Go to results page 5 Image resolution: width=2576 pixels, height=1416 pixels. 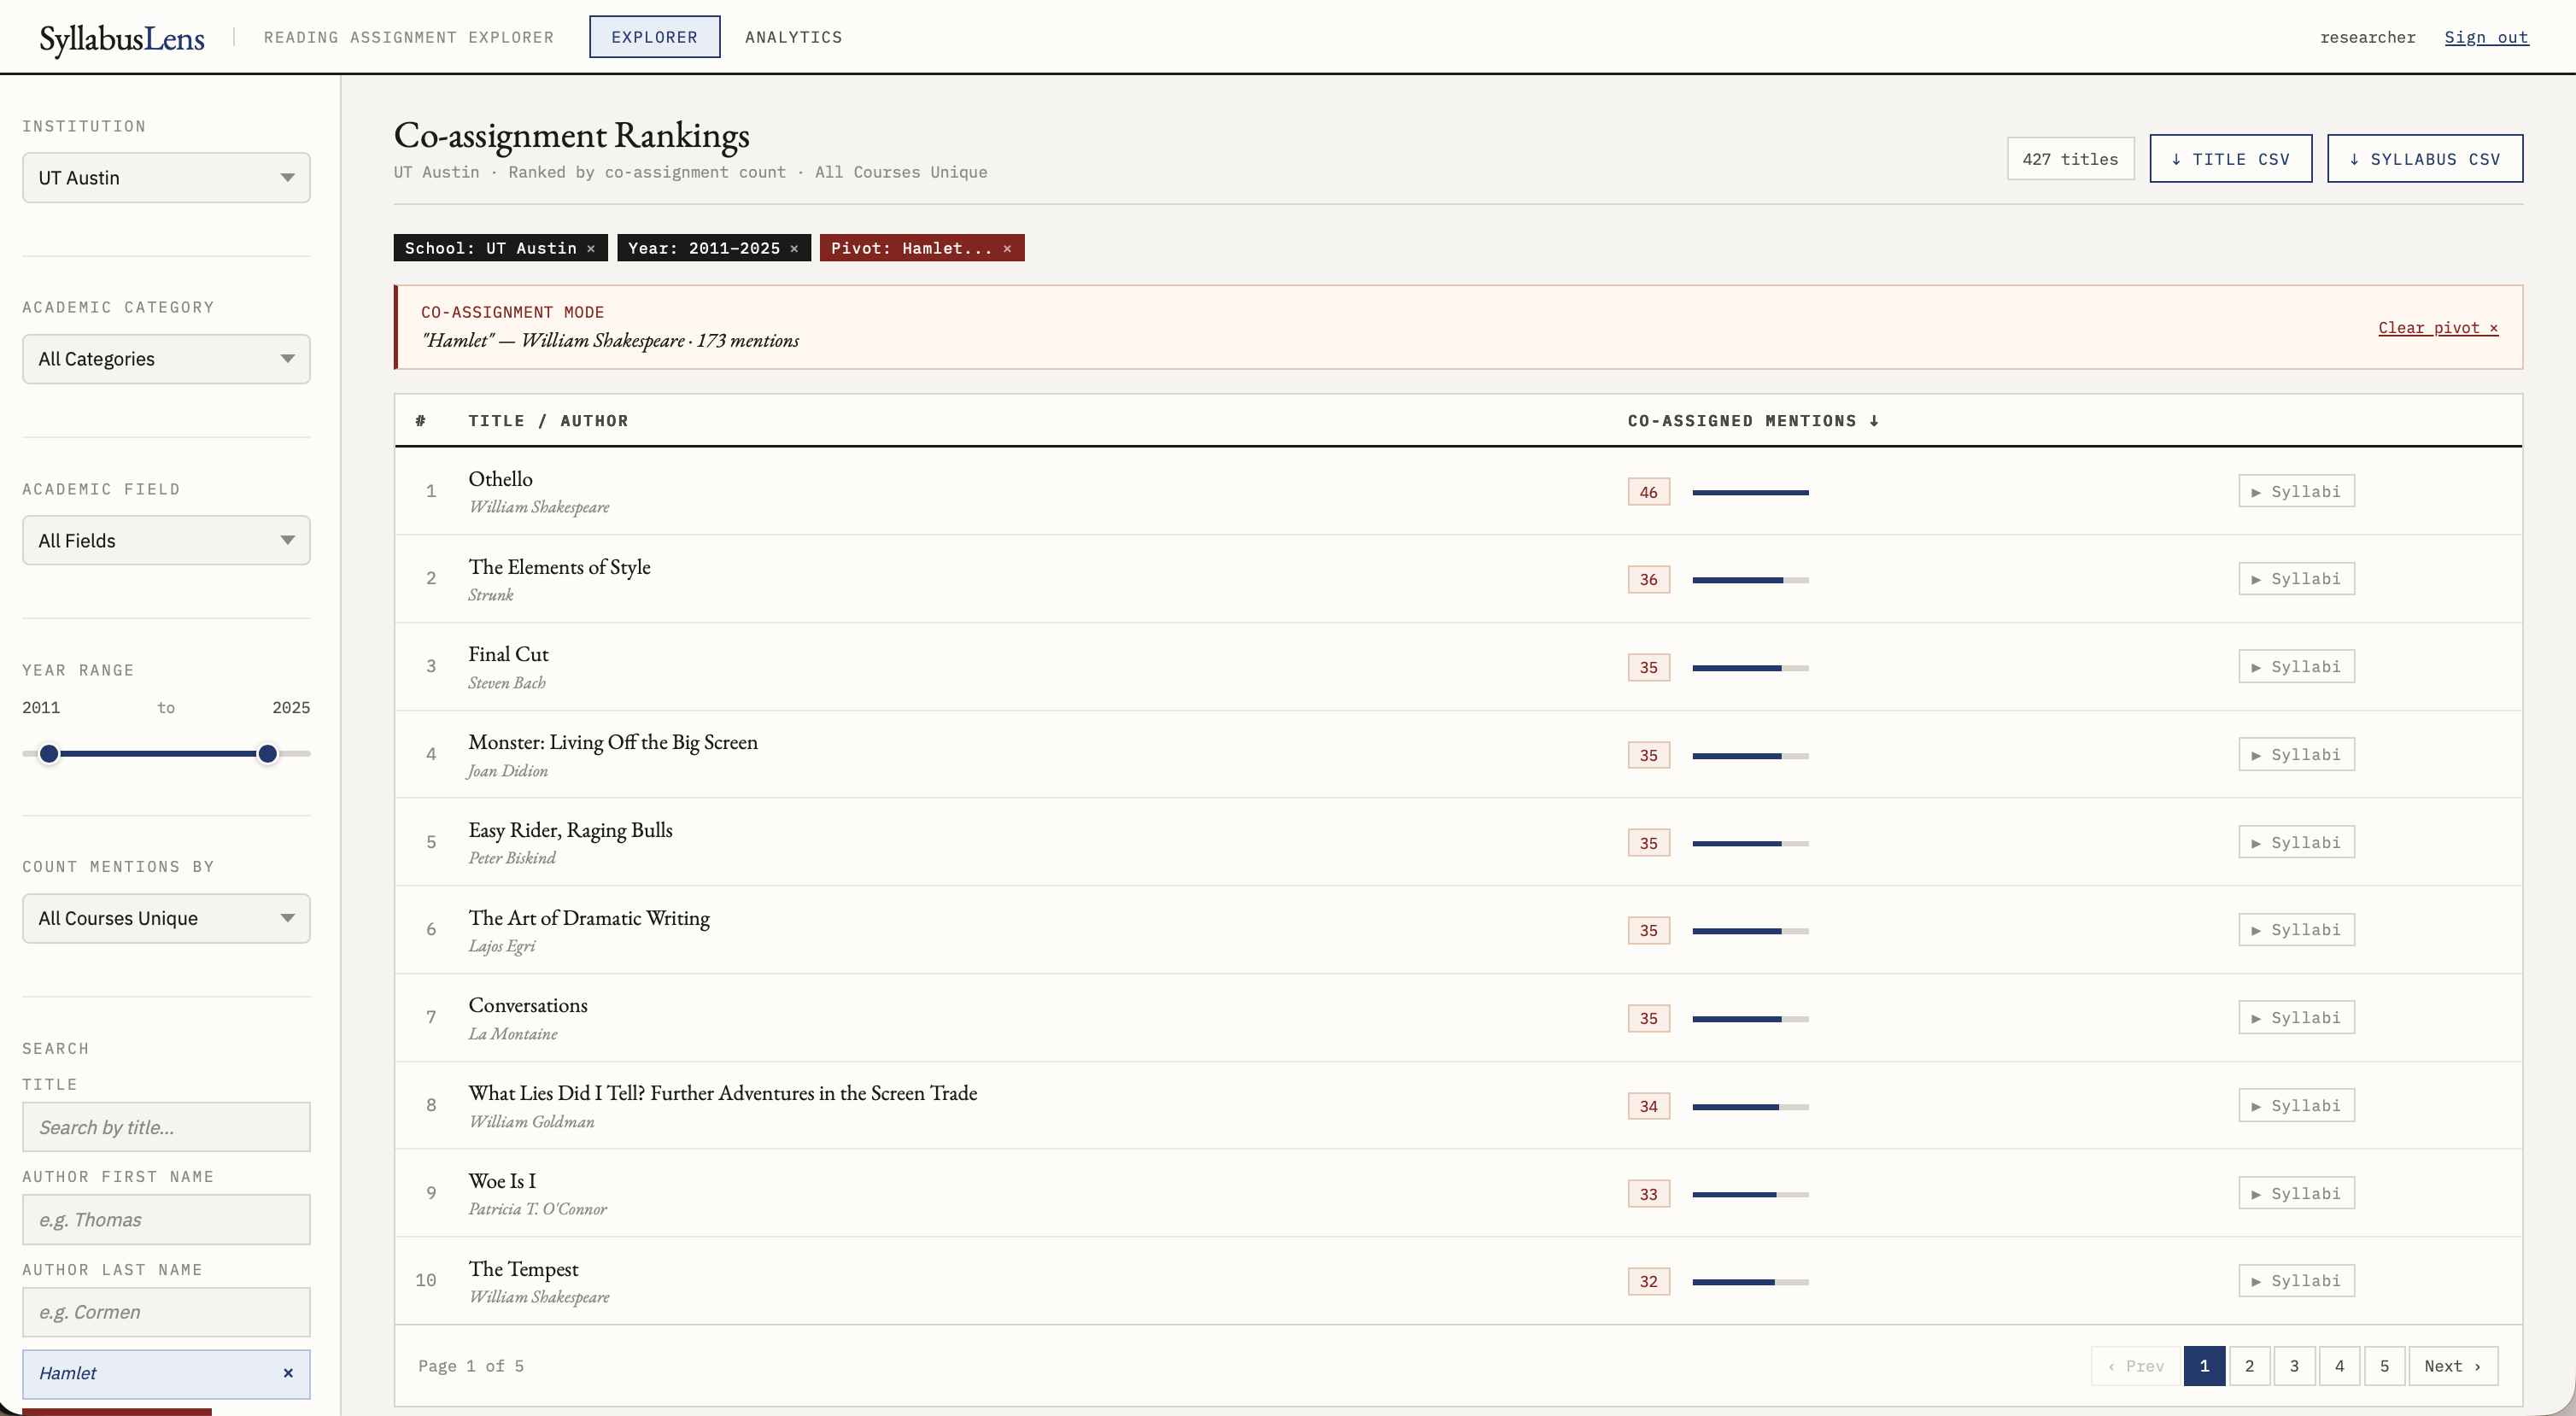tap(2384, 1366)
